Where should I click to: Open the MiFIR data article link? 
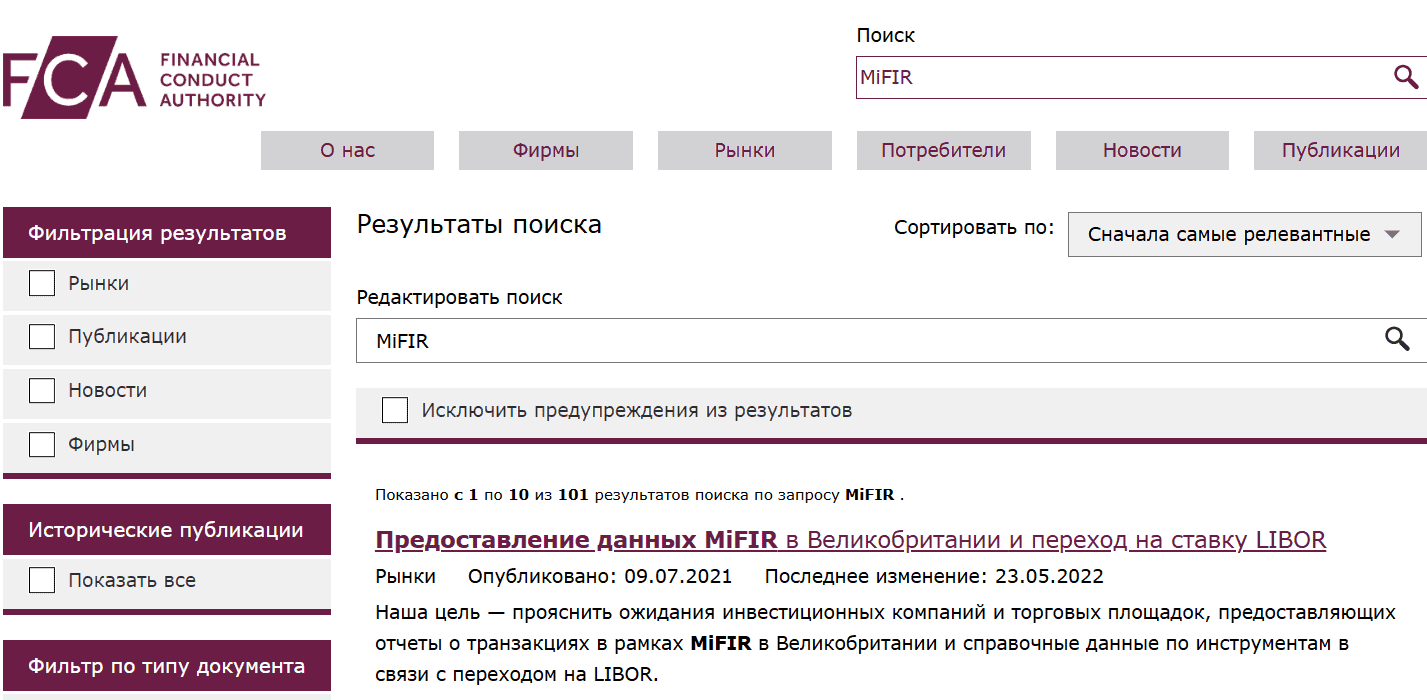(x=849, y=539)
